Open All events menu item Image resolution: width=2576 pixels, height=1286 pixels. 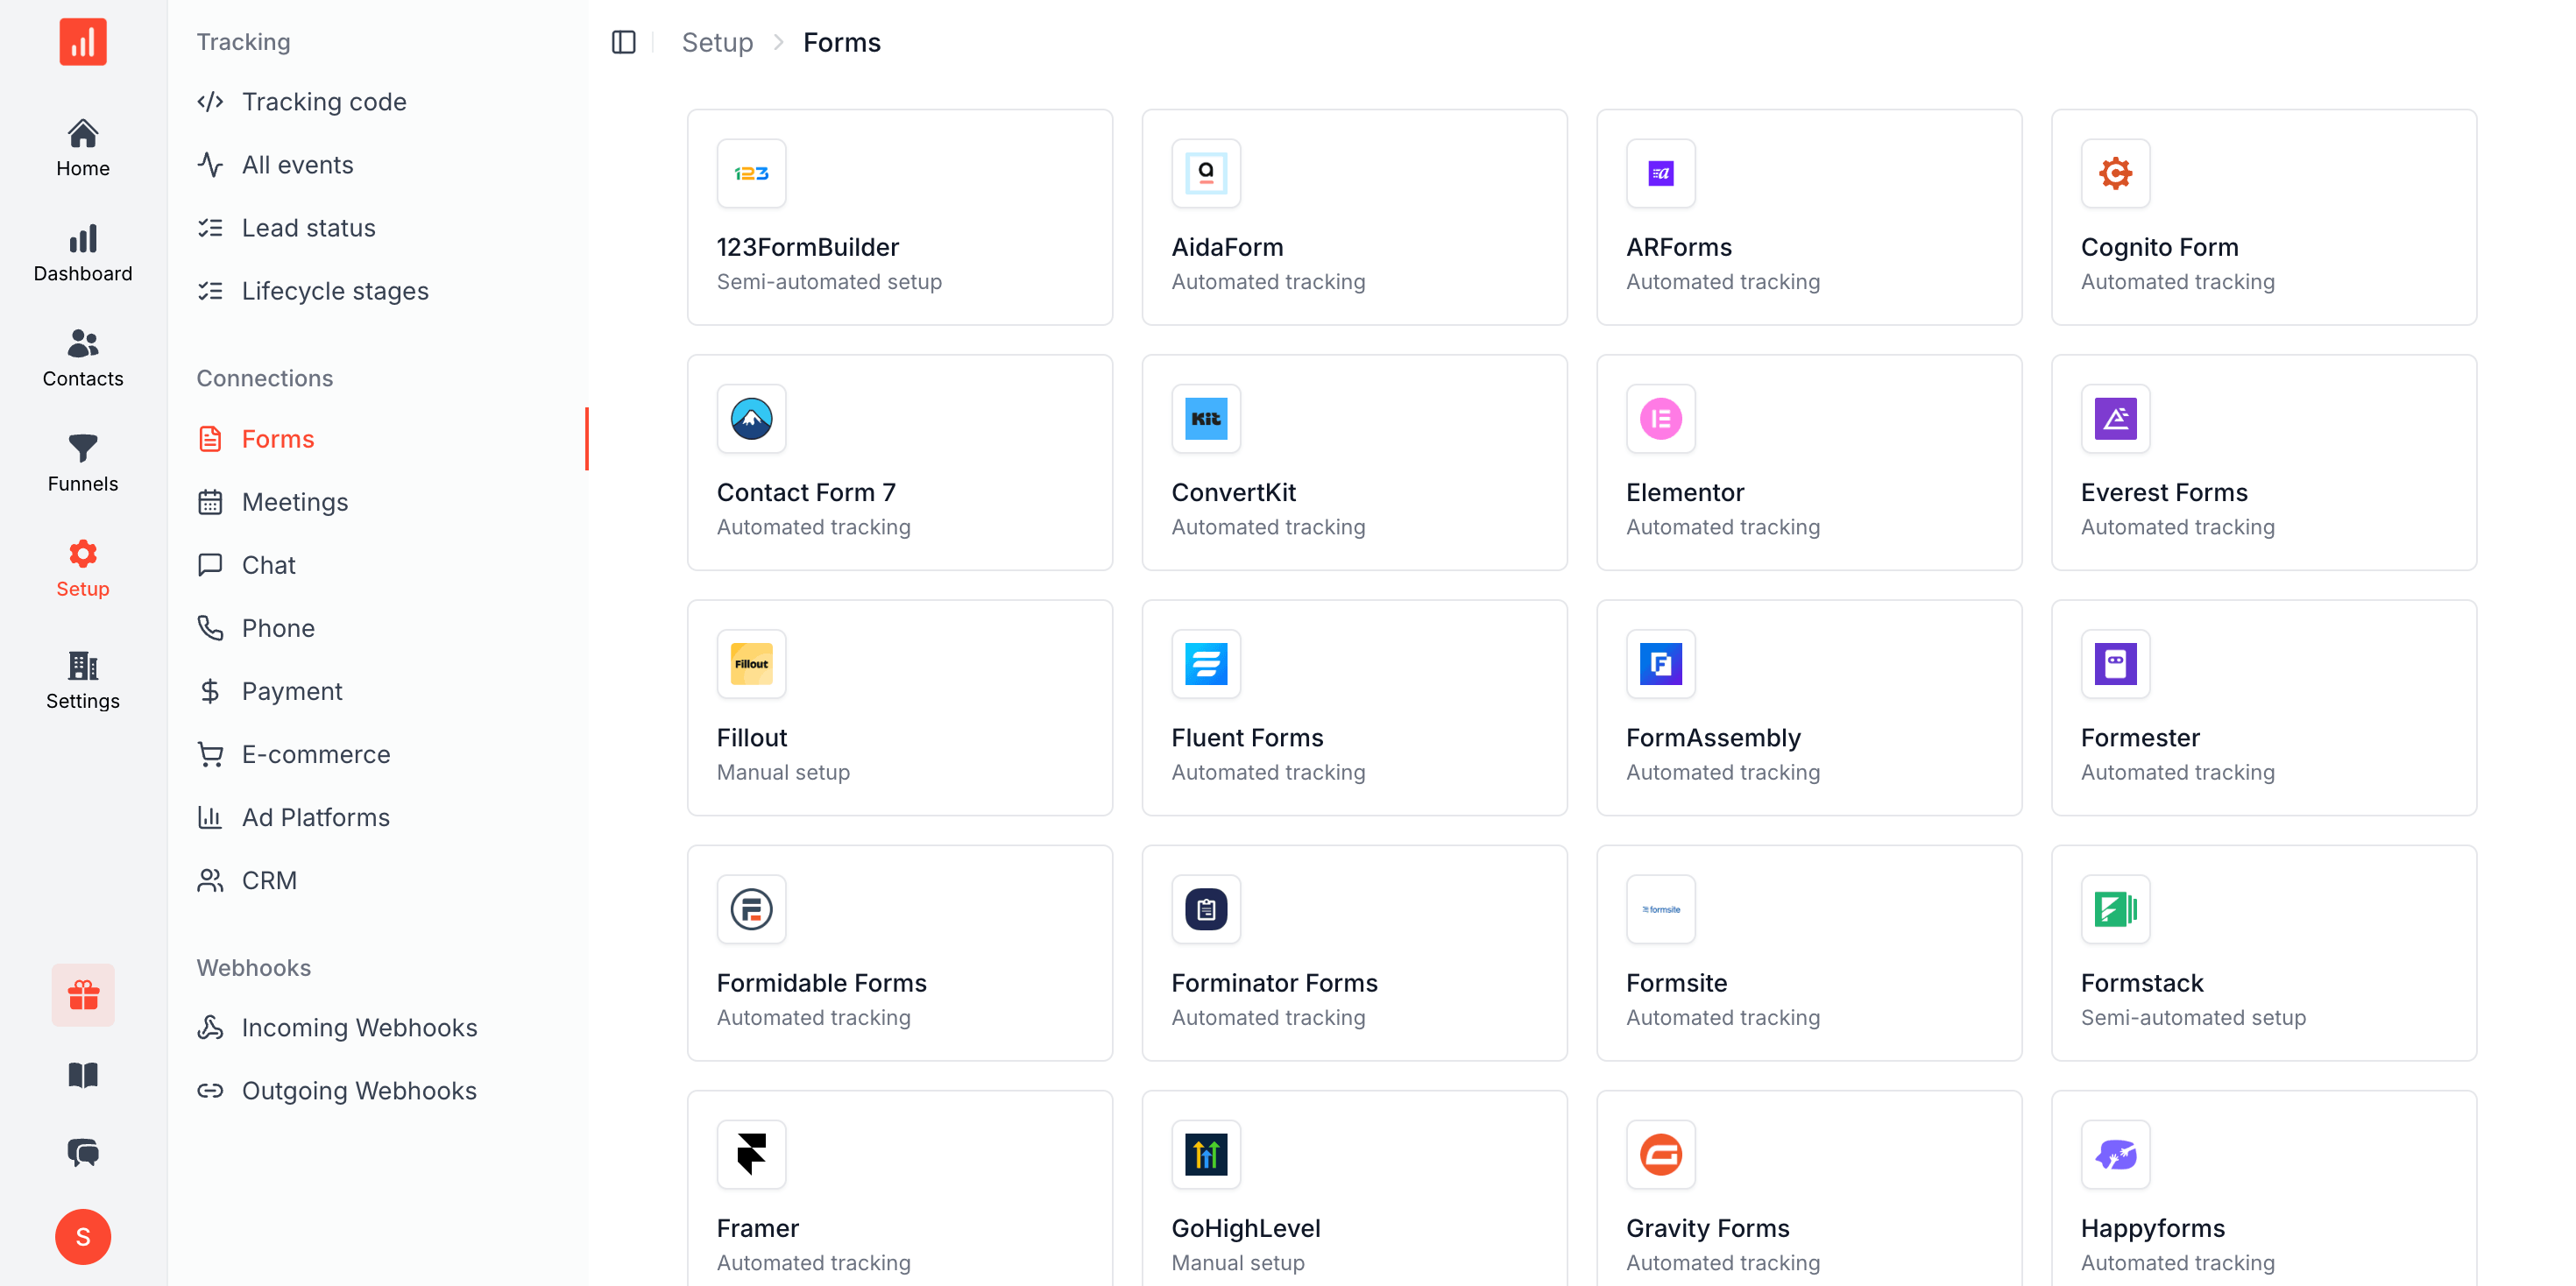(x=378, y=165)
